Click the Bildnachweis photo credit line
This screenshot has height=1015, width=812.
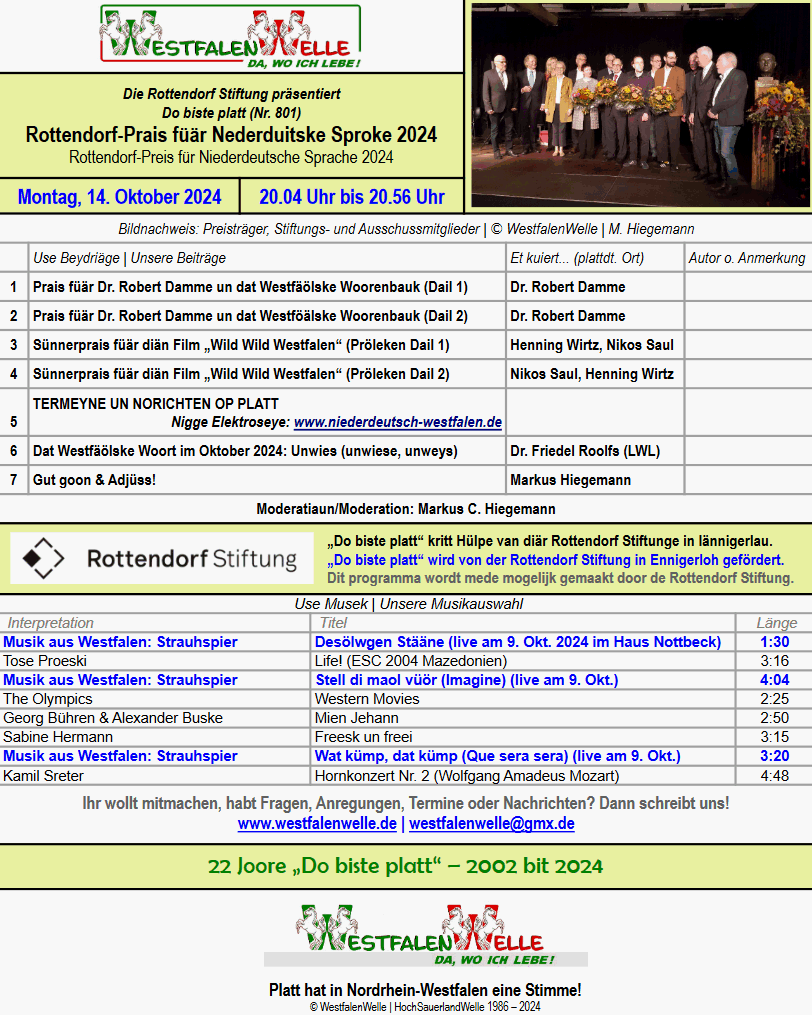click(406, 229)
